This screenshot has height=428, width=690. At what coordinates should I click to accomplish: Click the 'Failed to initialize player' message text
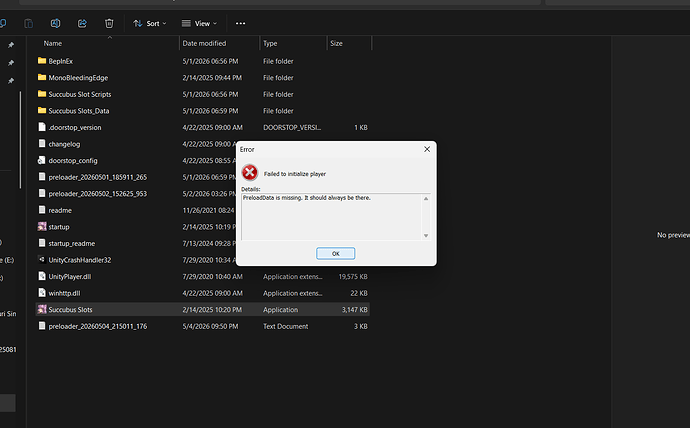pos(295,174)
